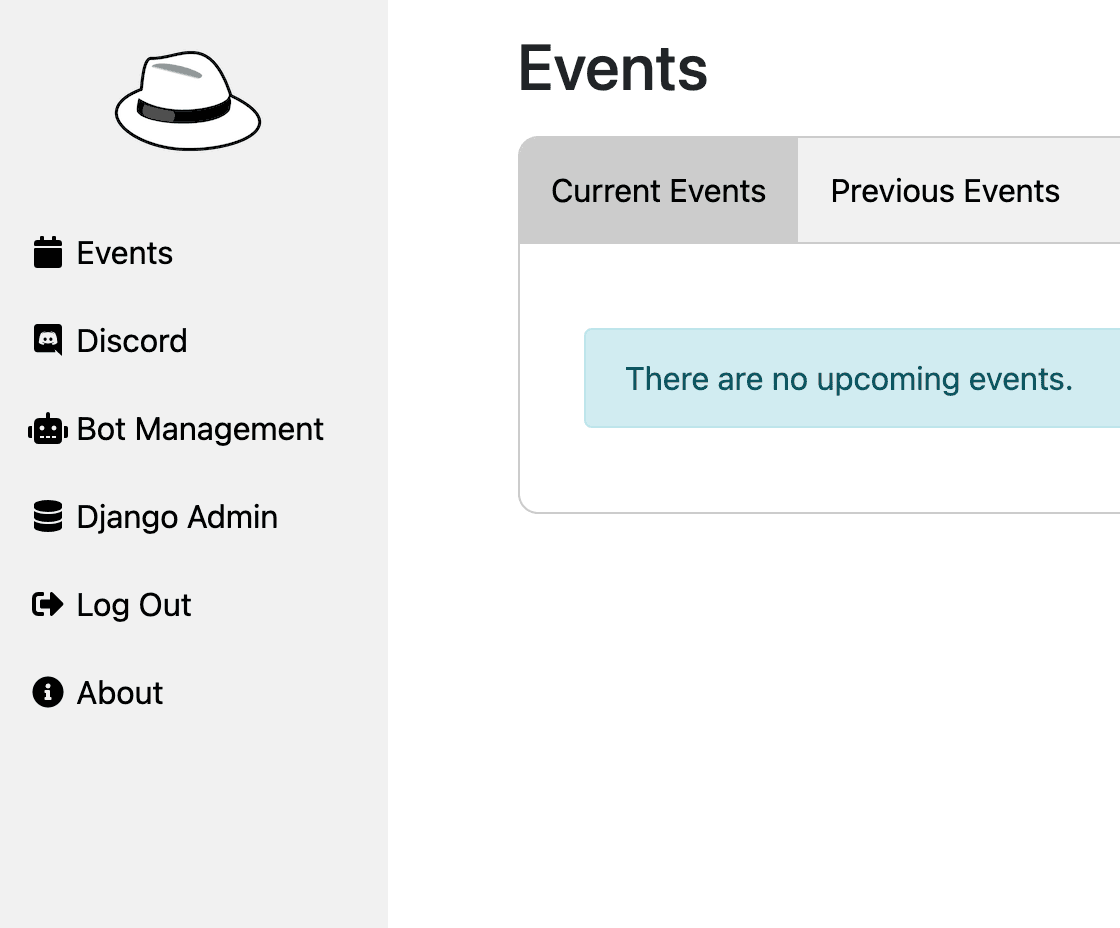
Task: Click the Log Out arrow icon
Action: point(48,604)
